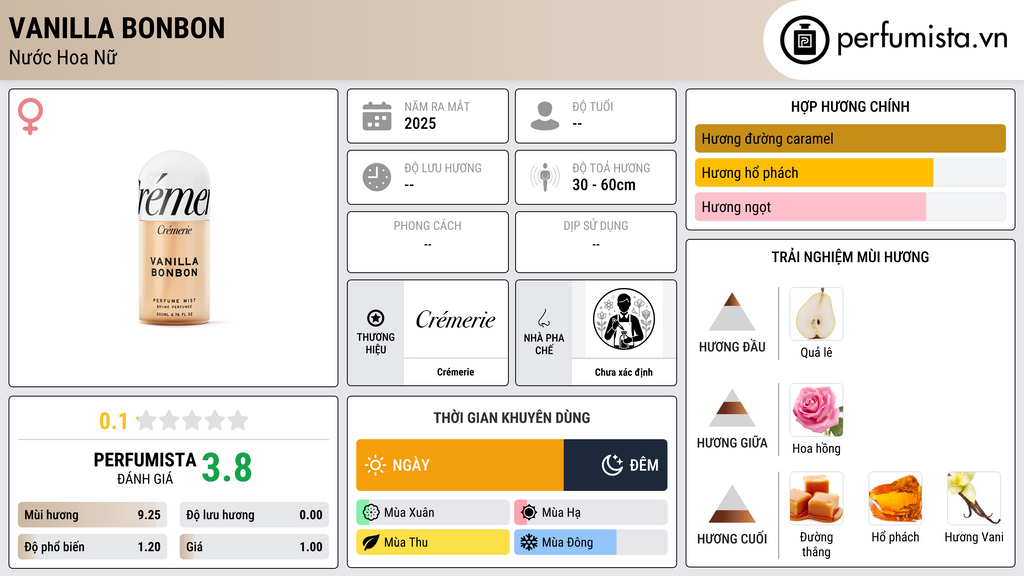Click the Thời gian khuyên dùng heading
Viewport: 1024px width, 576px height.
[512, 418]
